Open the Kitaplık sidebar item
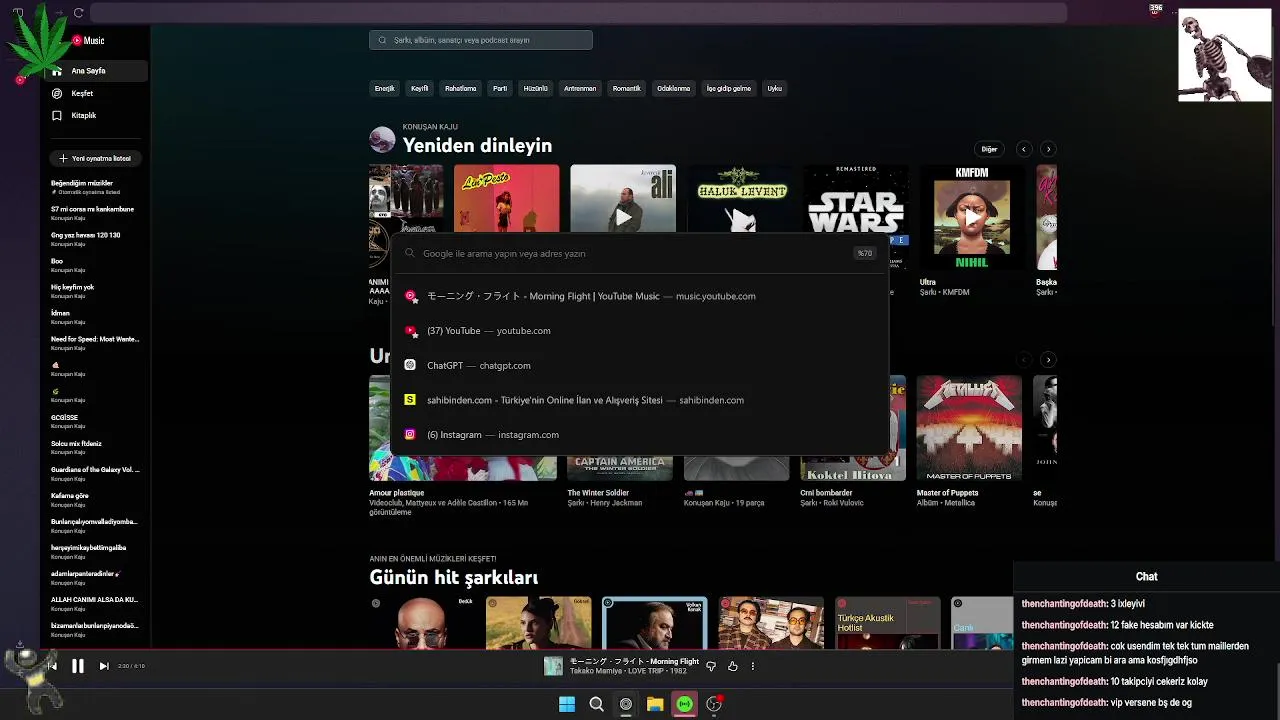This screenshot has width=1280, height=720. pos(83,115)
